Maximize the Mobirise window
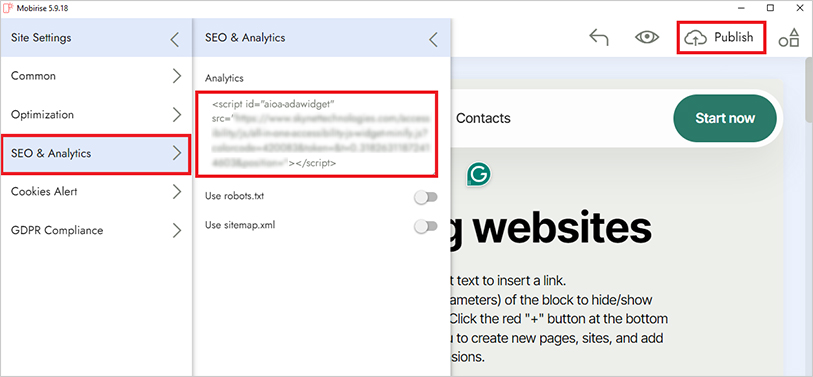This screenshot has width=813, height=377. (x=770, y=8)
